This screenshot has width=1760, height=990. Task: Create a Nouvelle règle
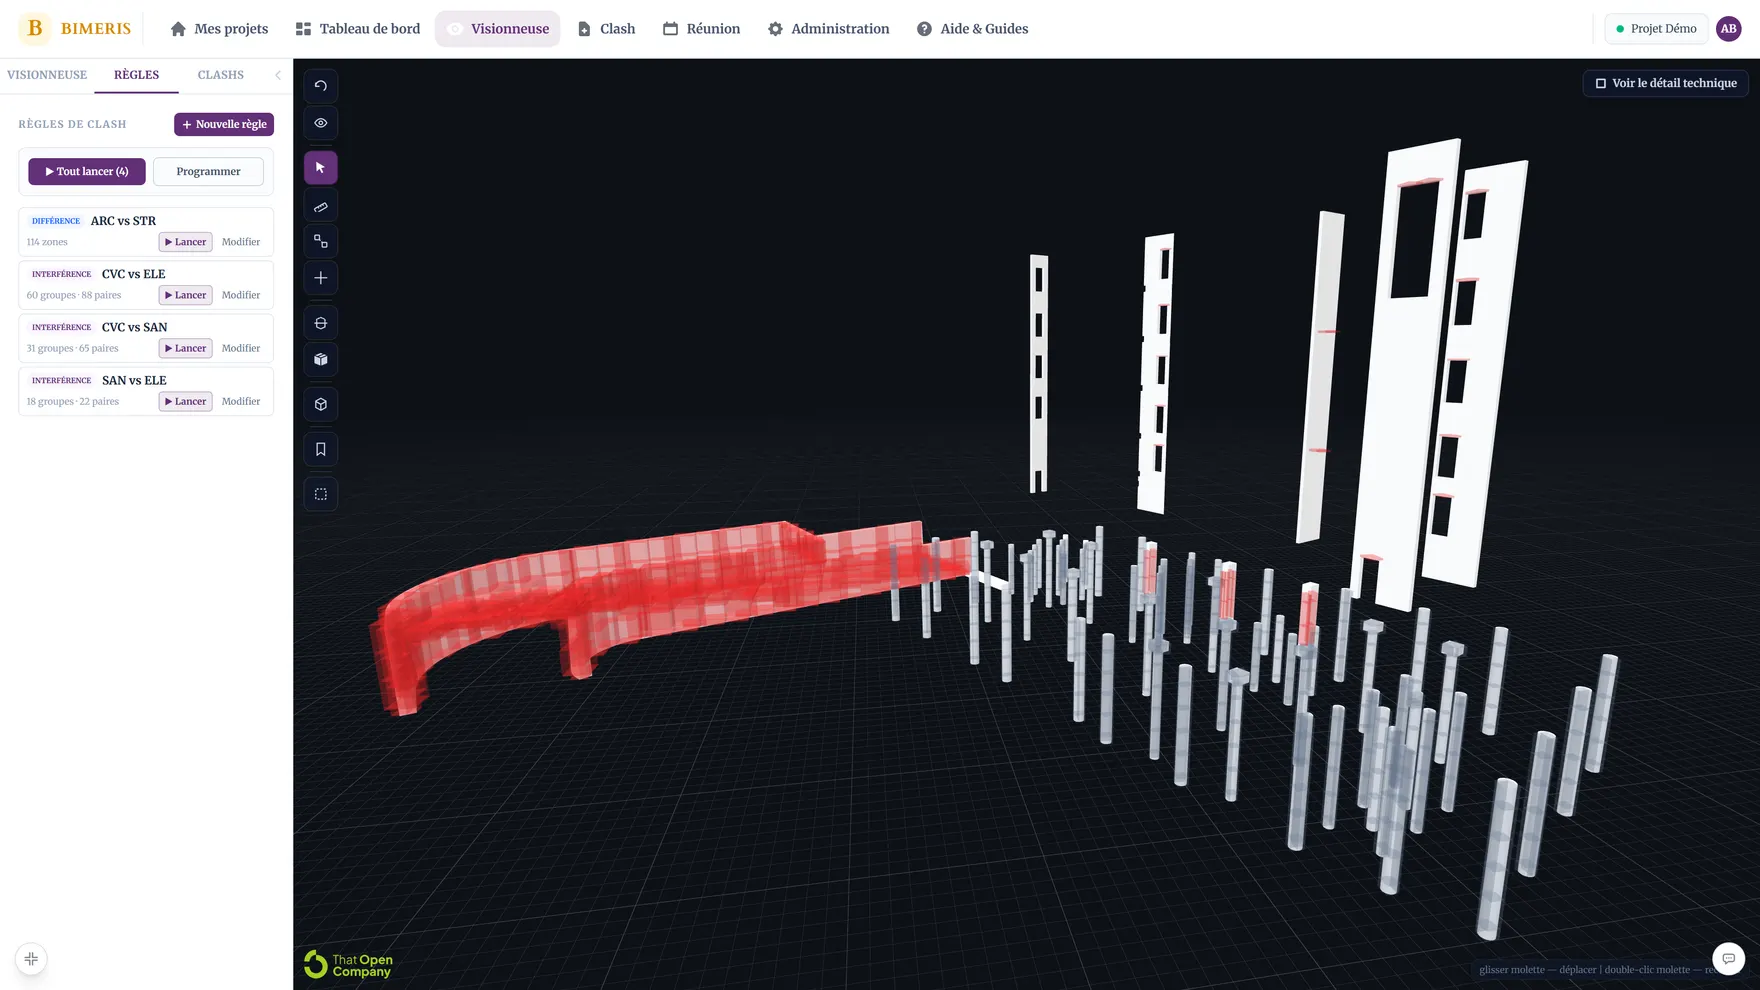pos(224,124)
